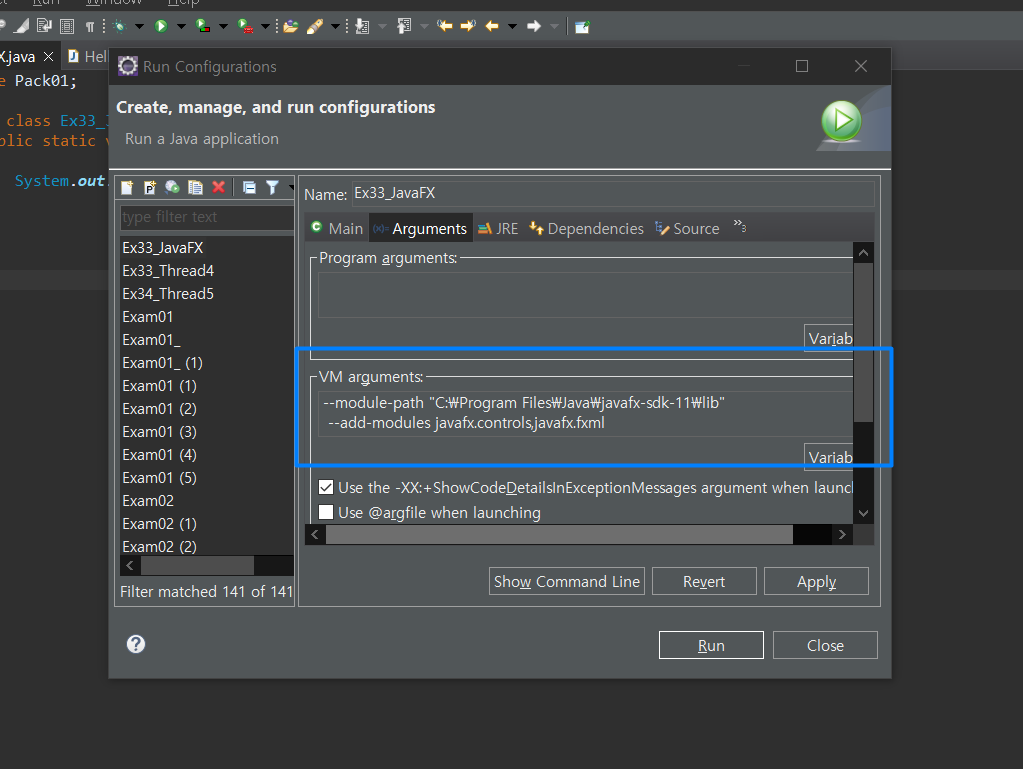The width and height of the screenshot is (1023, 769).
Task: Open the Window menu
Action: (x=114, y=3)
